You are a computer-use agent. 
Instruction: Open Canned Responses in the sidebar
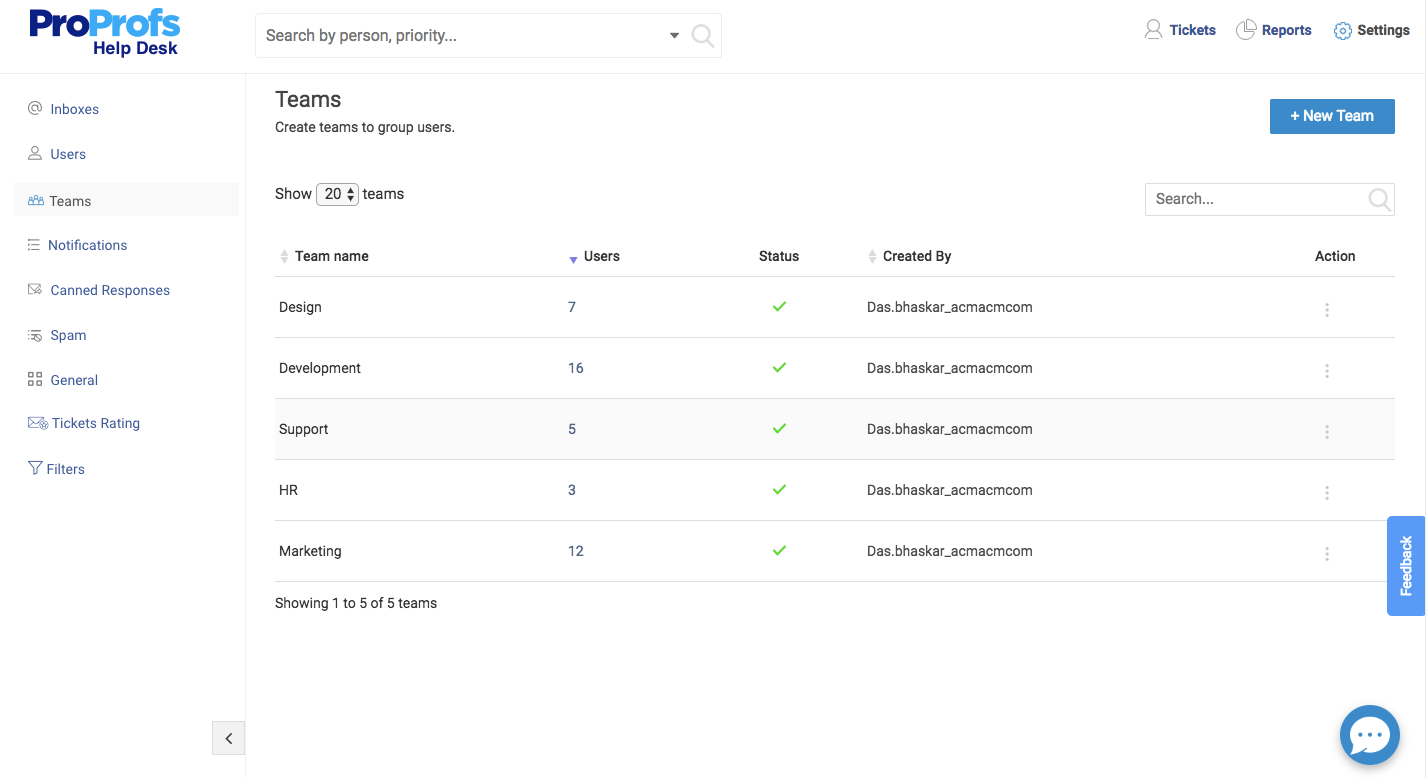[x=110, y=290]
